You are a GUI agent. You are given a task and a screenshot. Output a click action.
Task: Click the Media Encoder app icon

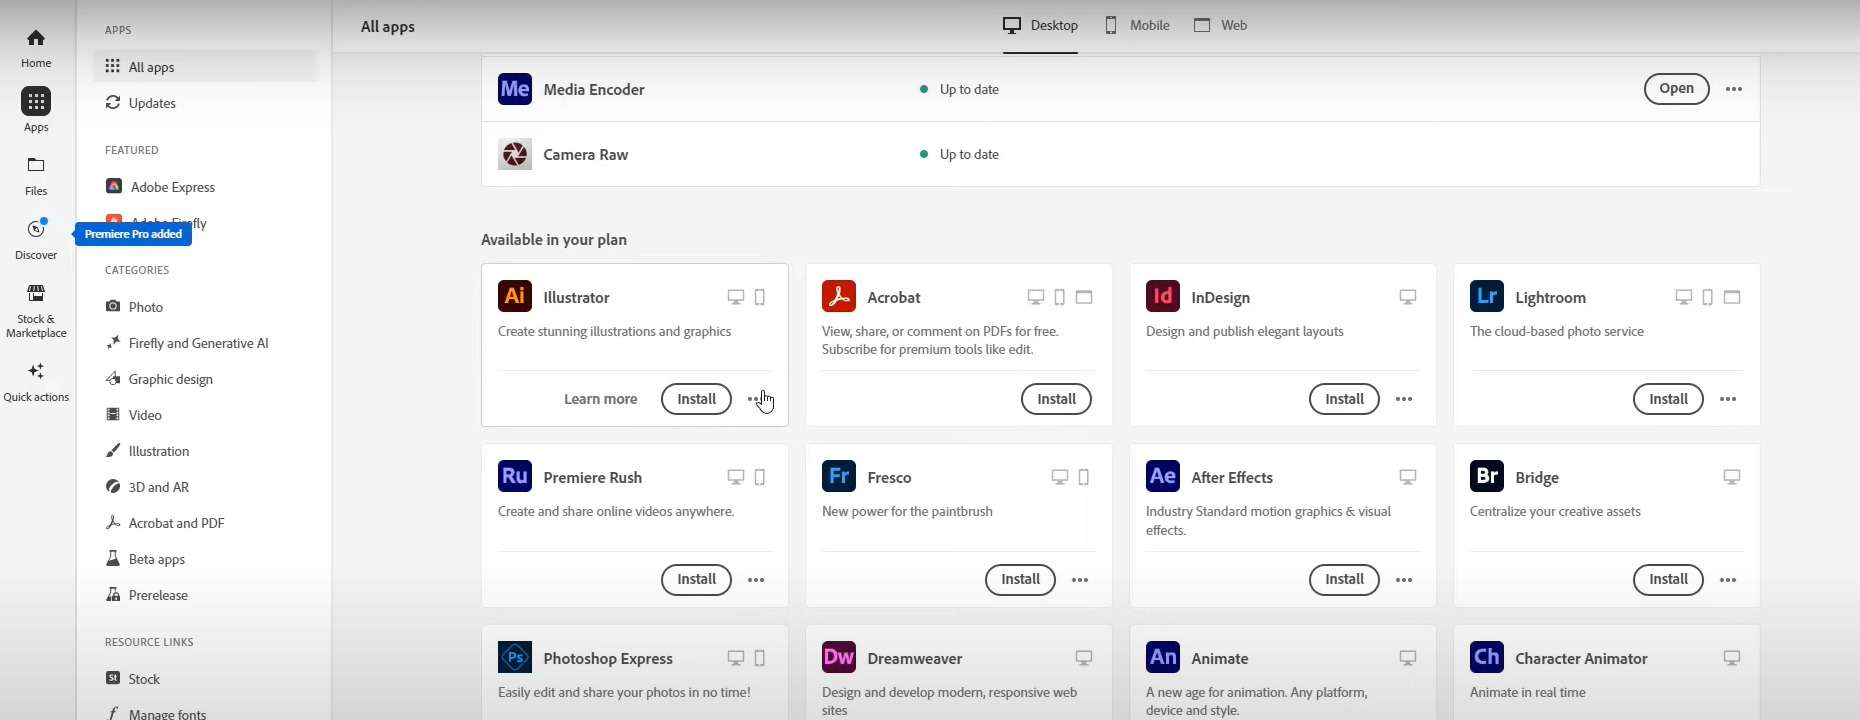point(515,89)
